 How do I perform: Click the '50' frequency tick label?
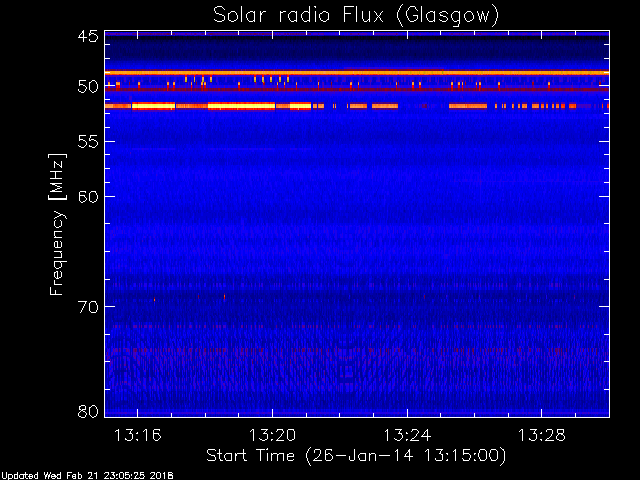(88, 87)
